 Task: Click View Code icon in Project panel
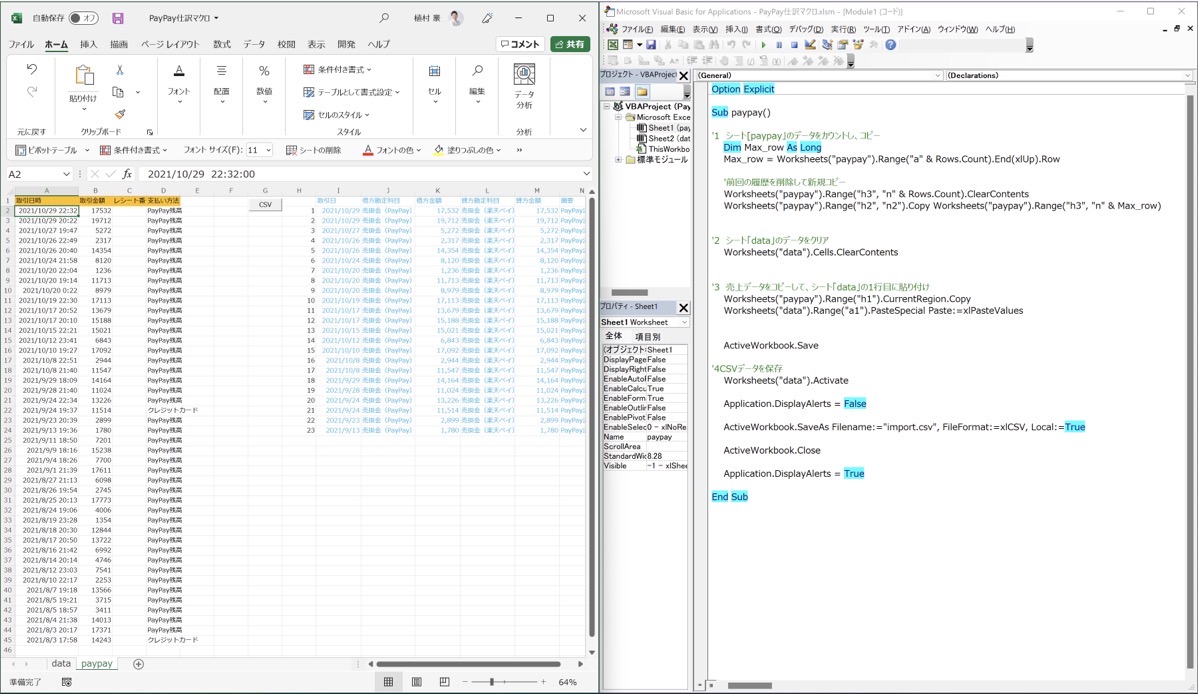pyautogui.click(x=610, y=92)
